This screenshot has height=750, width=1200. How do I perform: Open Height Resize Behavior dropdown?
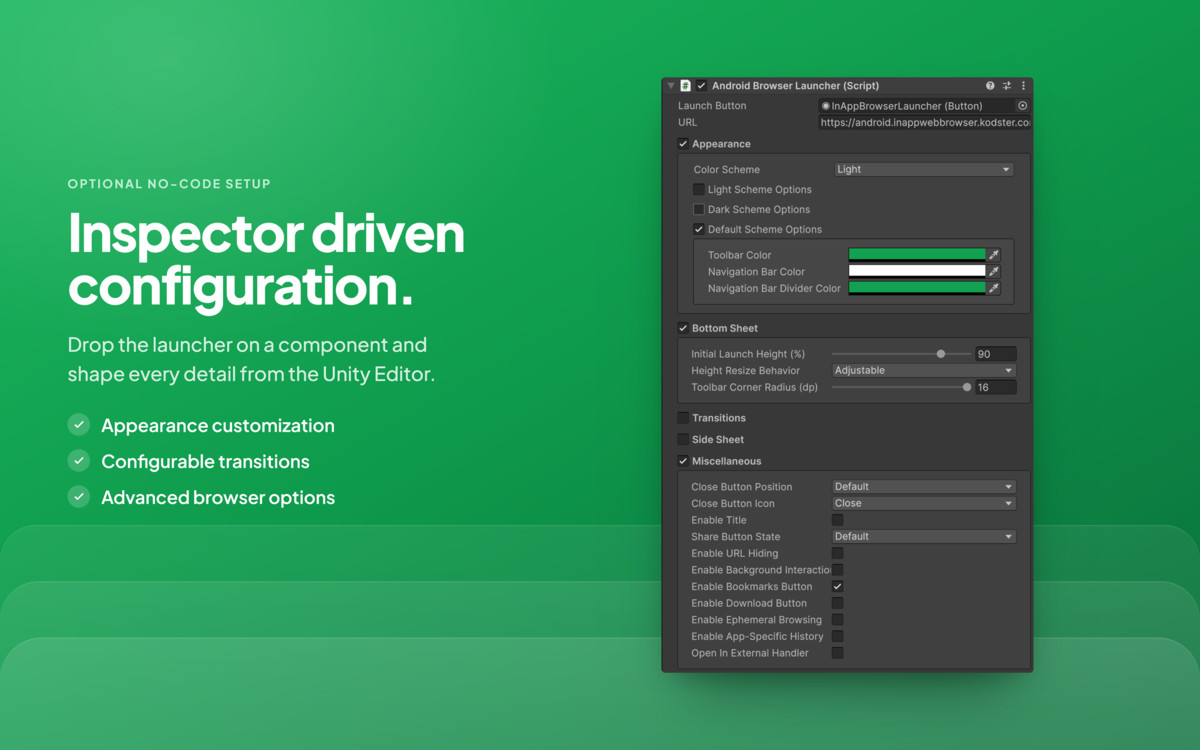click(924, 370)
